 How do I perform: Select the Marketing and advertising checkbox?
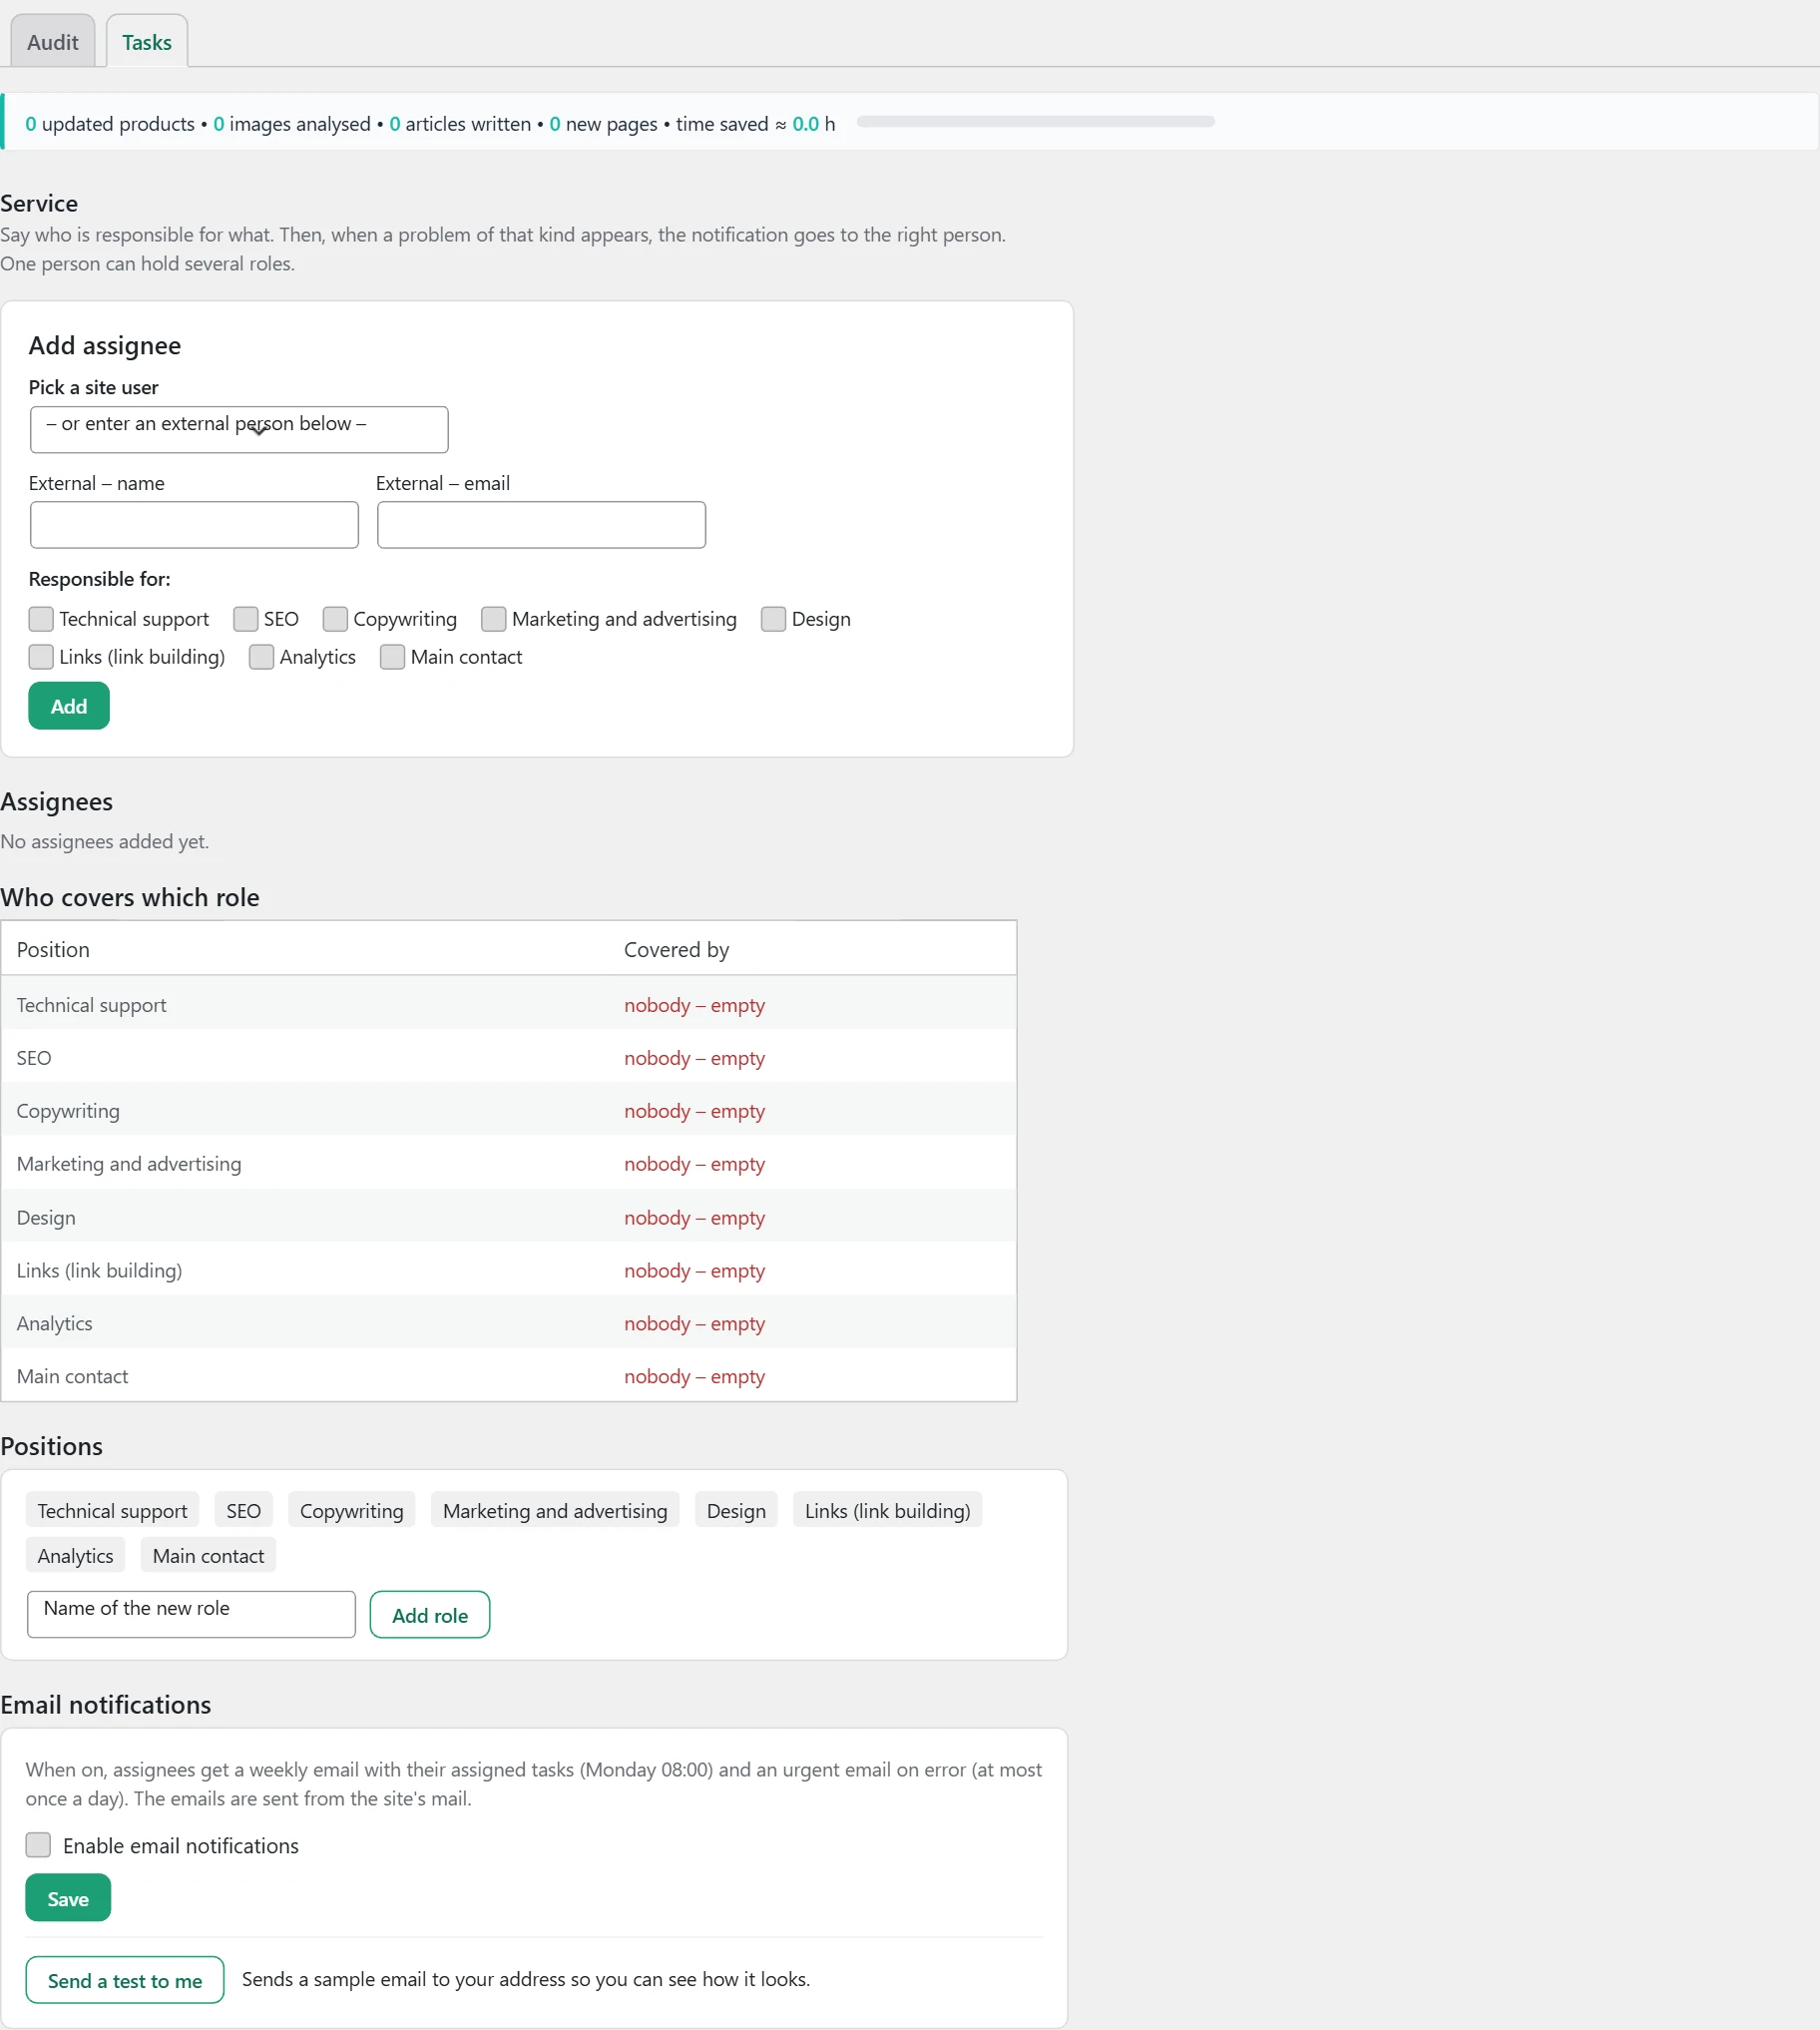[x=494, y=619]
